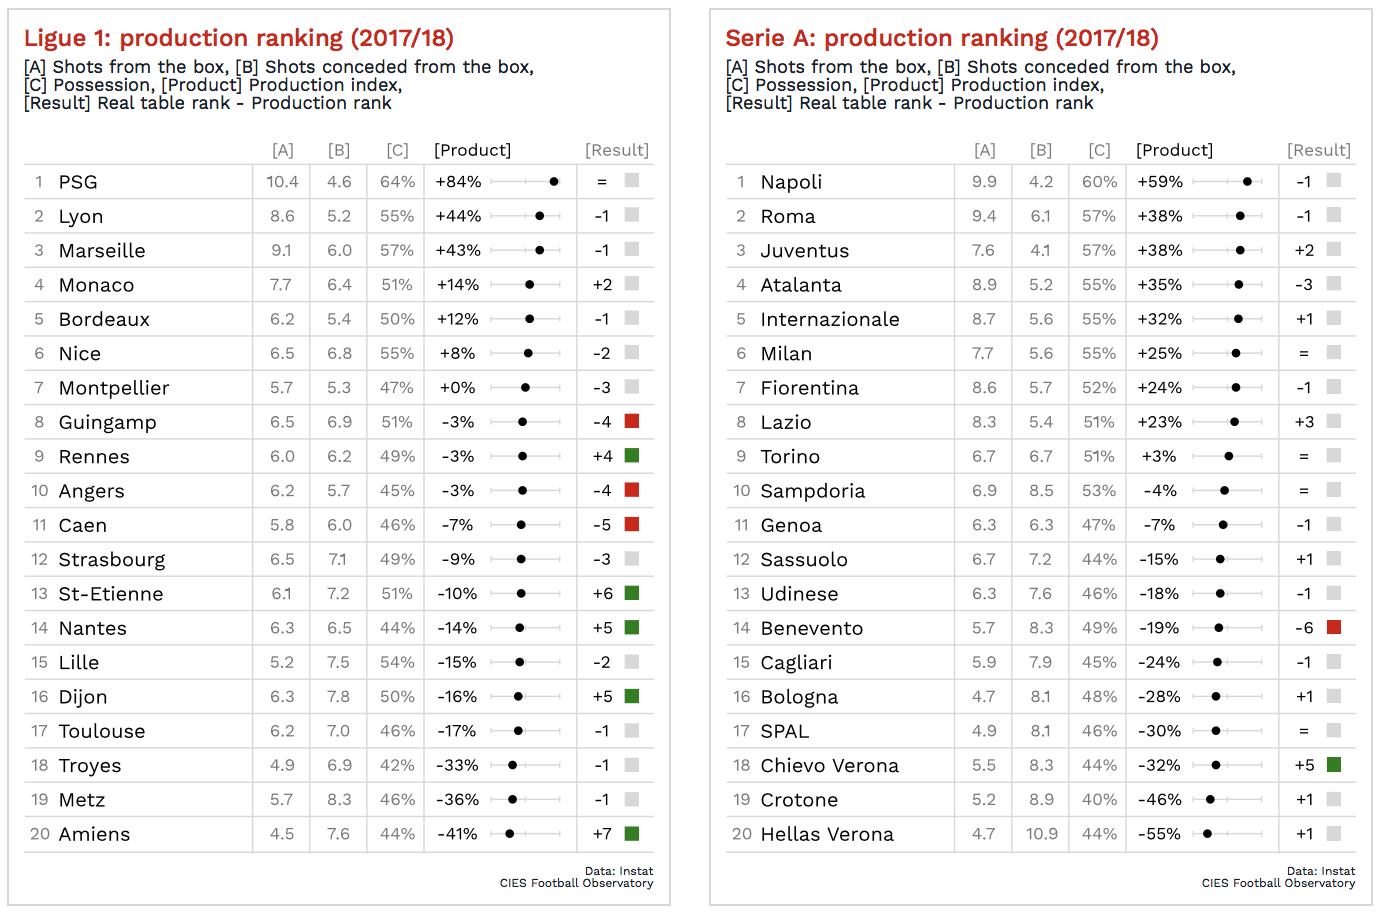Select the Bordeaux team name
Image resolution: width=1382 pixels, height=914 pixels.
pos(104,319)
